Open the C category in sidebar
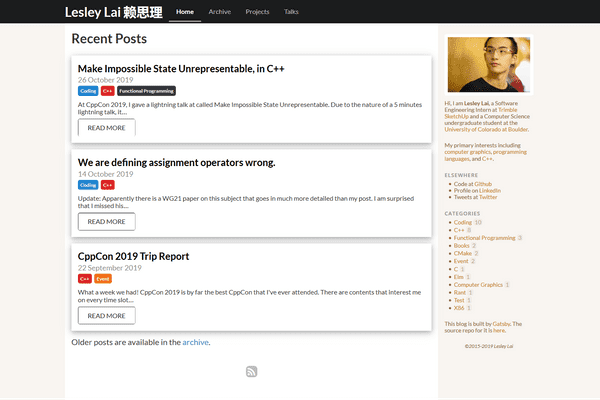Image resolution: width=600 pixels, height=400 pixels. pos(456,269)
